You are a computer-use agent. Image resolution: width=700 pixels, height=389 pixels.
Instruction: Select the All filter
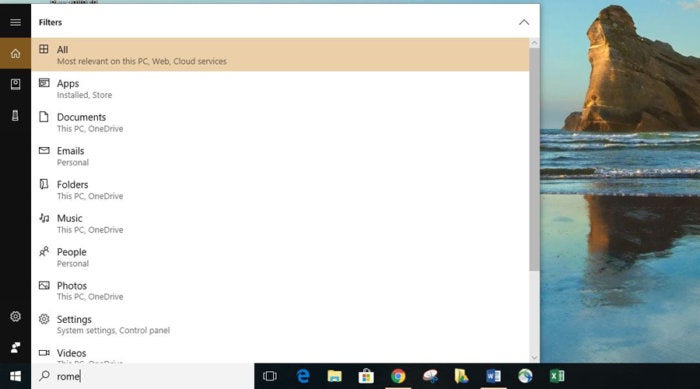pos(280,54)
